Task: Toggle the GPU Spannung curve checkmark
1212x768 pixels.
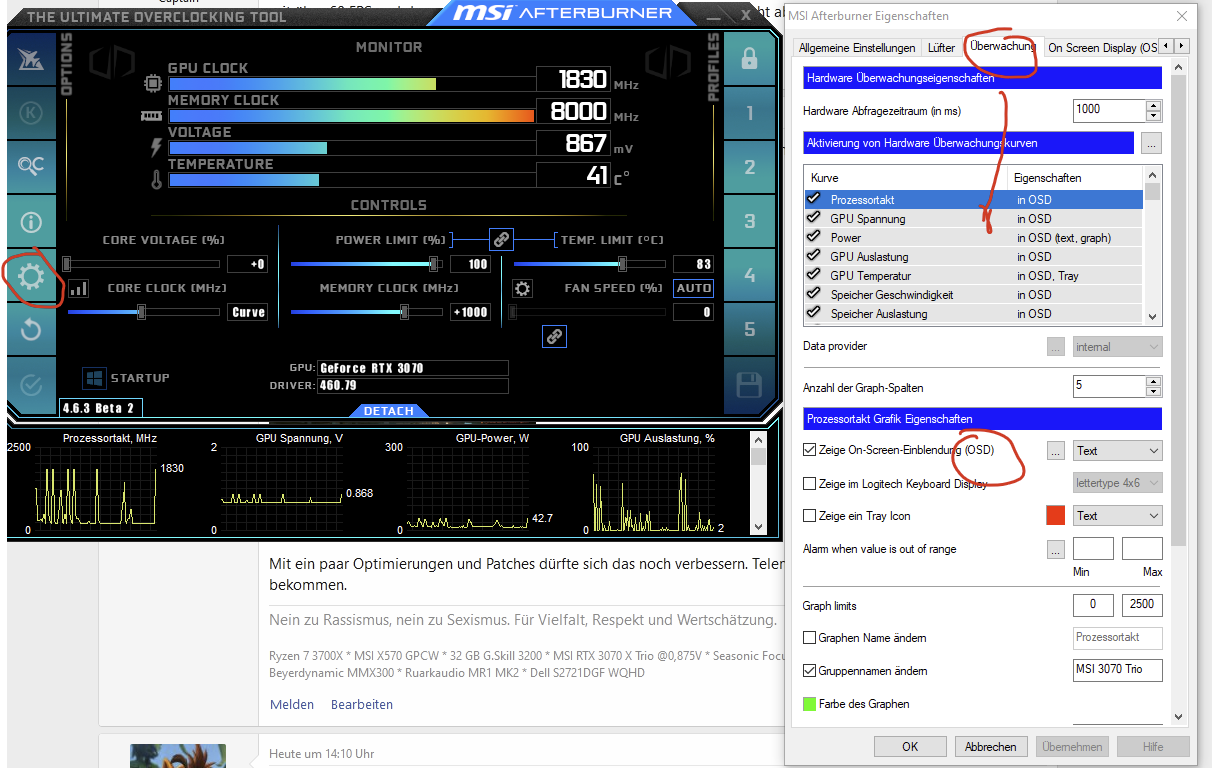Action: point(814,218)
